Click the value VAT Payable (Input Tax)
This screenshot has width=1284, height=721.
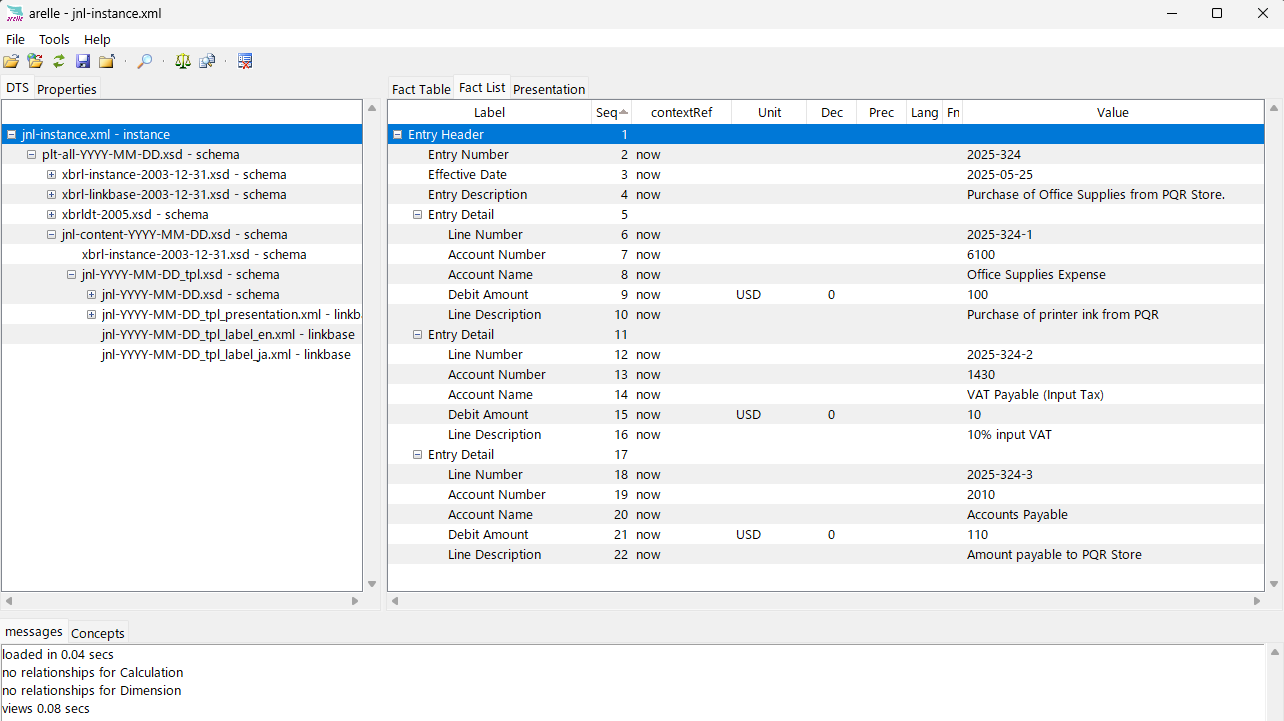tap(1035, 394)
